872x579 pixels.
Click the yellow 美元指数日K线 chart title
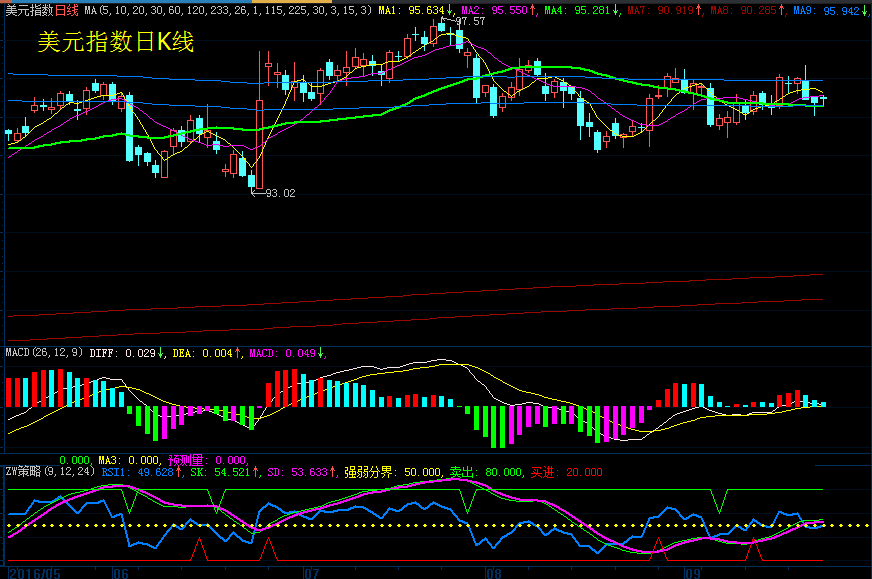115,42
